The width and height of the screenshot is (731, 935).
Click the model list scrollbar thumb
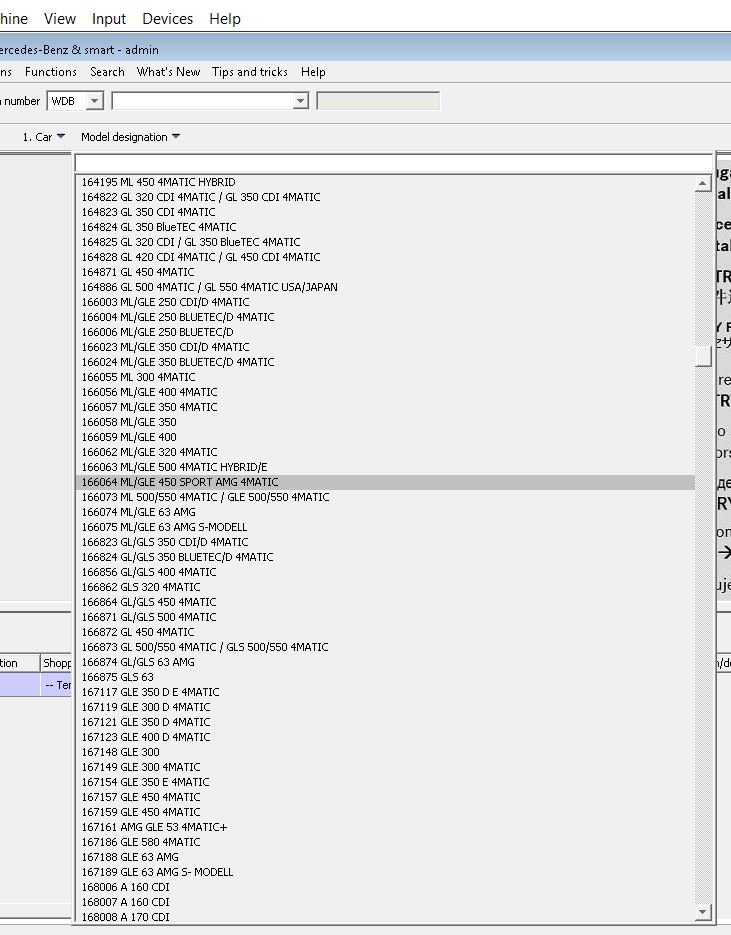[704, 357]
